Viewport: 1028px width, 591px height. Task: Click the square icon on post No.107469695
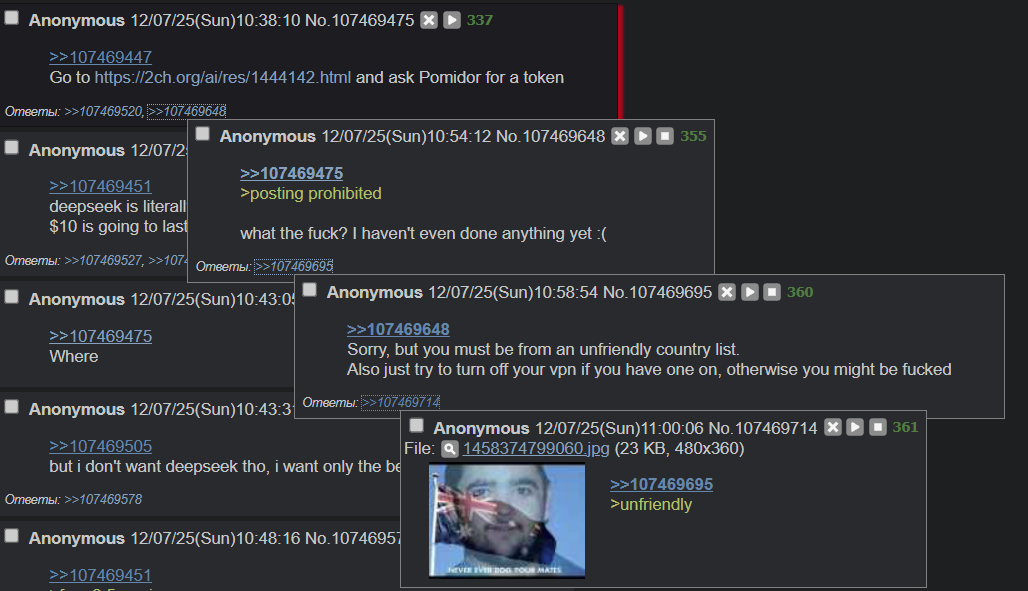[x=772, y=292]
